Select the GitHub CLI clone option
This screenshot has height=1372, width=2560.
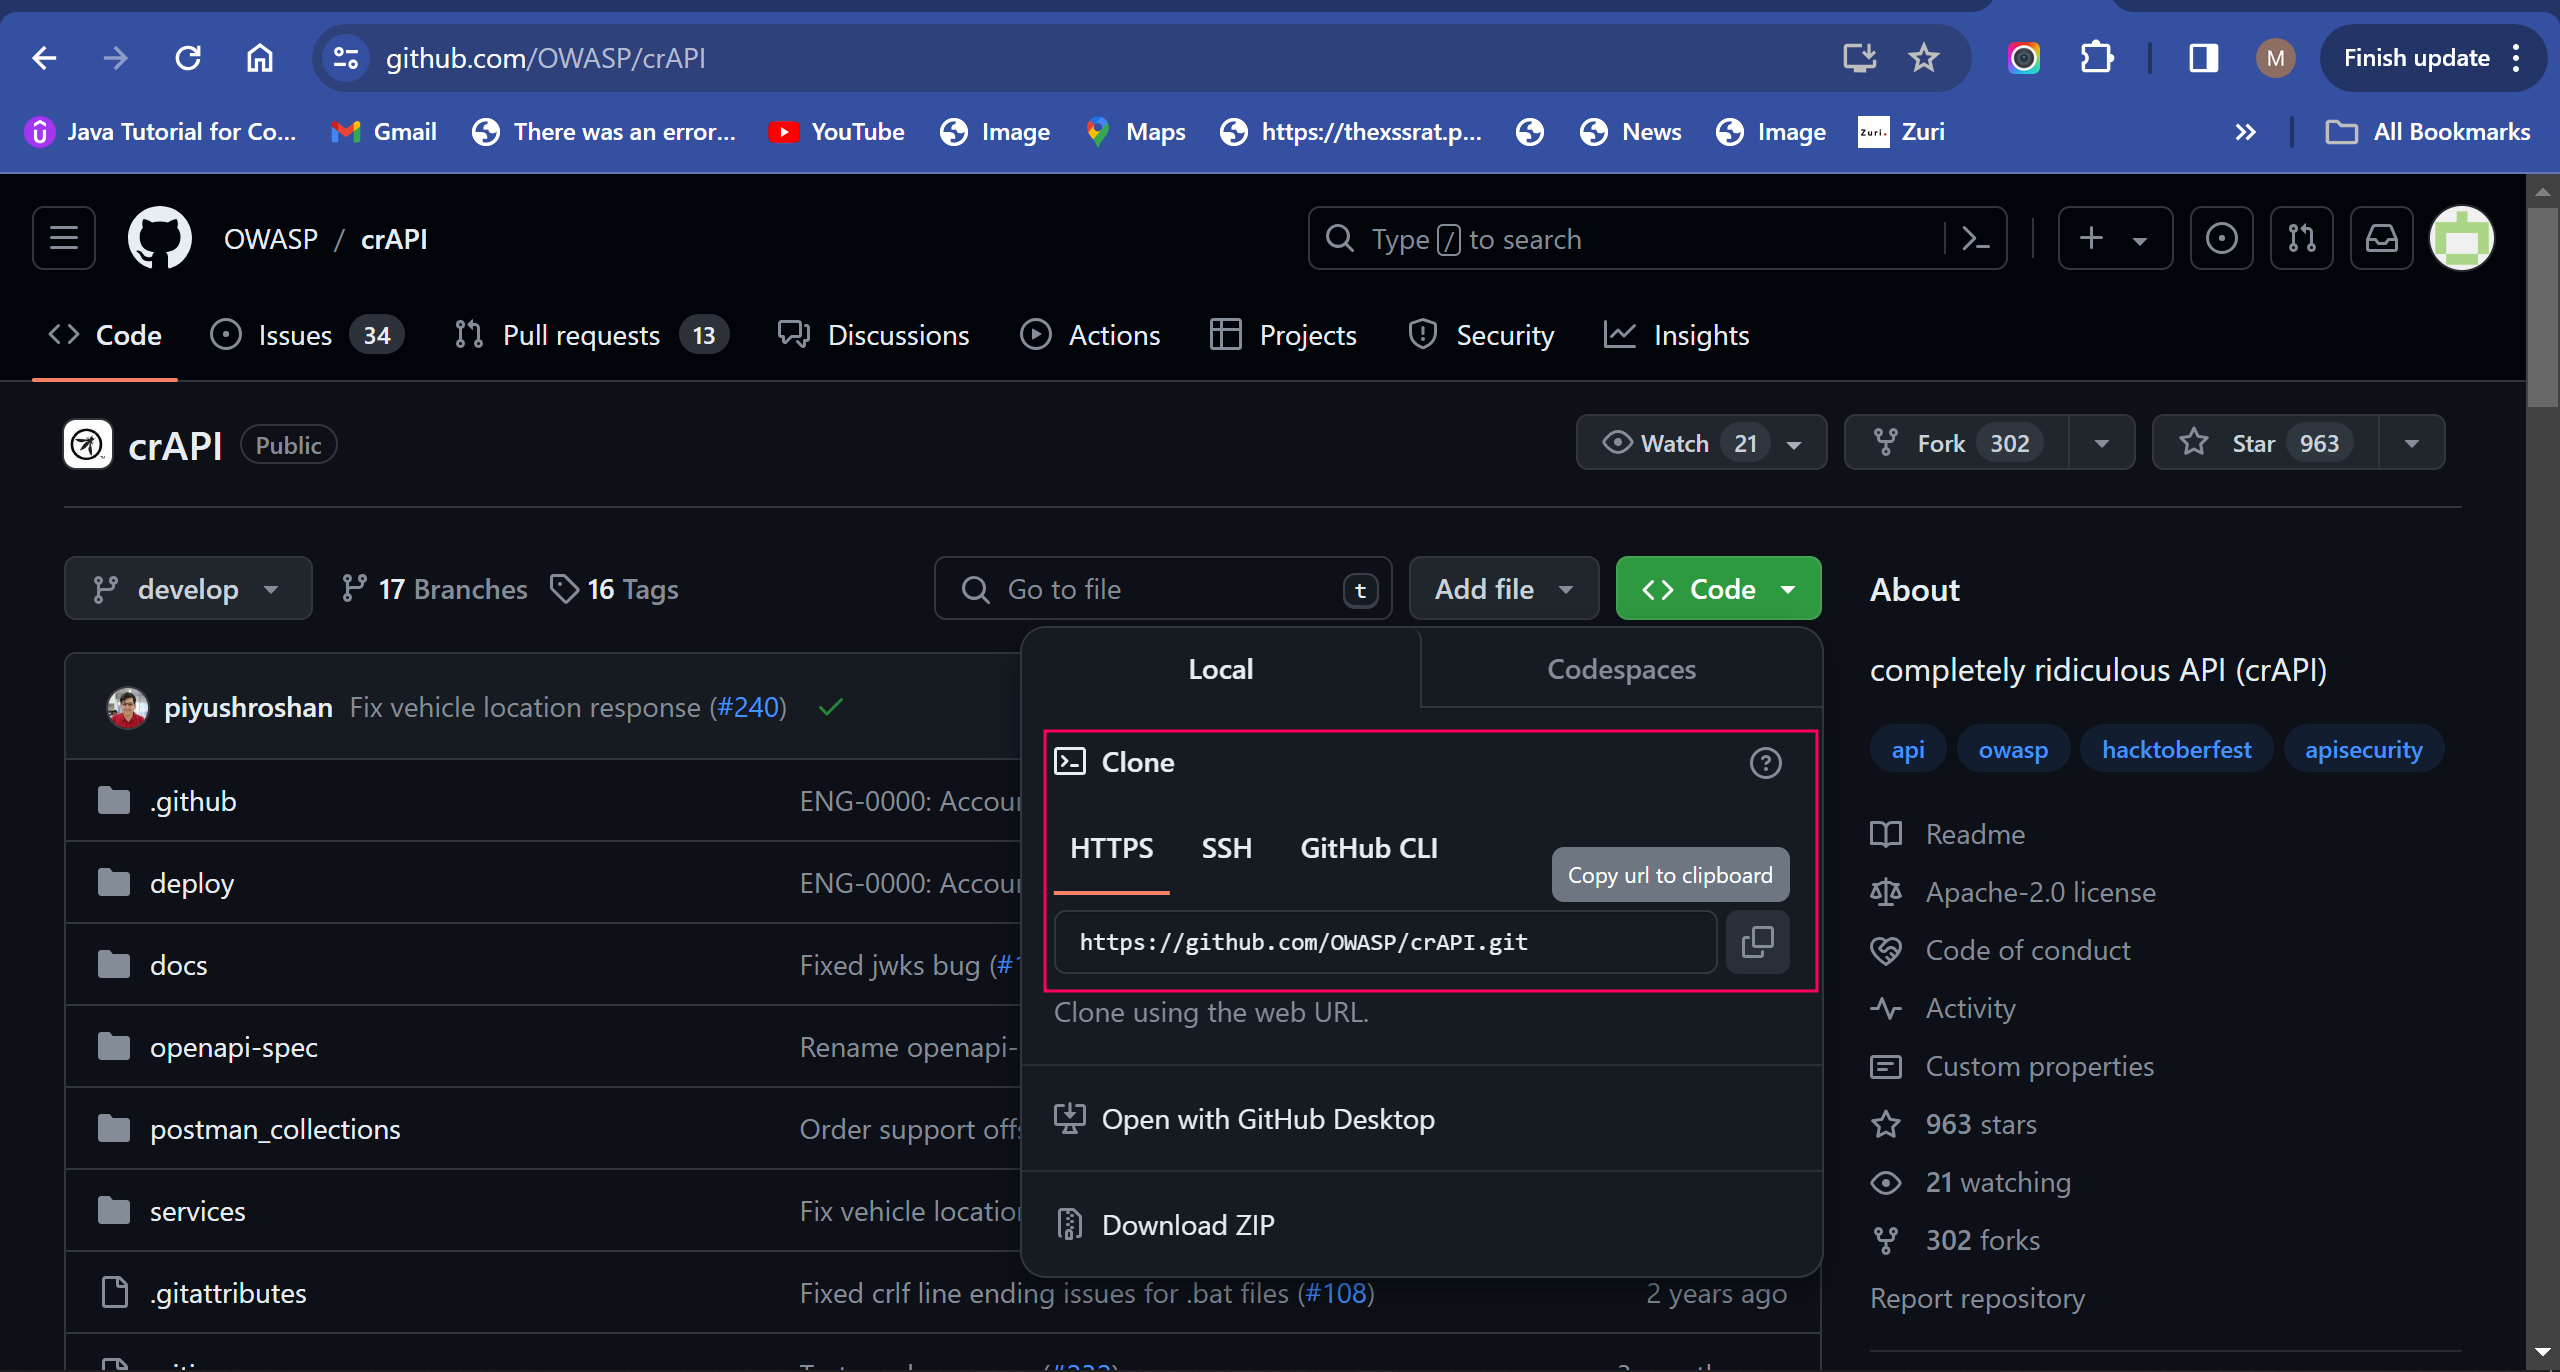coord(1368,848)
